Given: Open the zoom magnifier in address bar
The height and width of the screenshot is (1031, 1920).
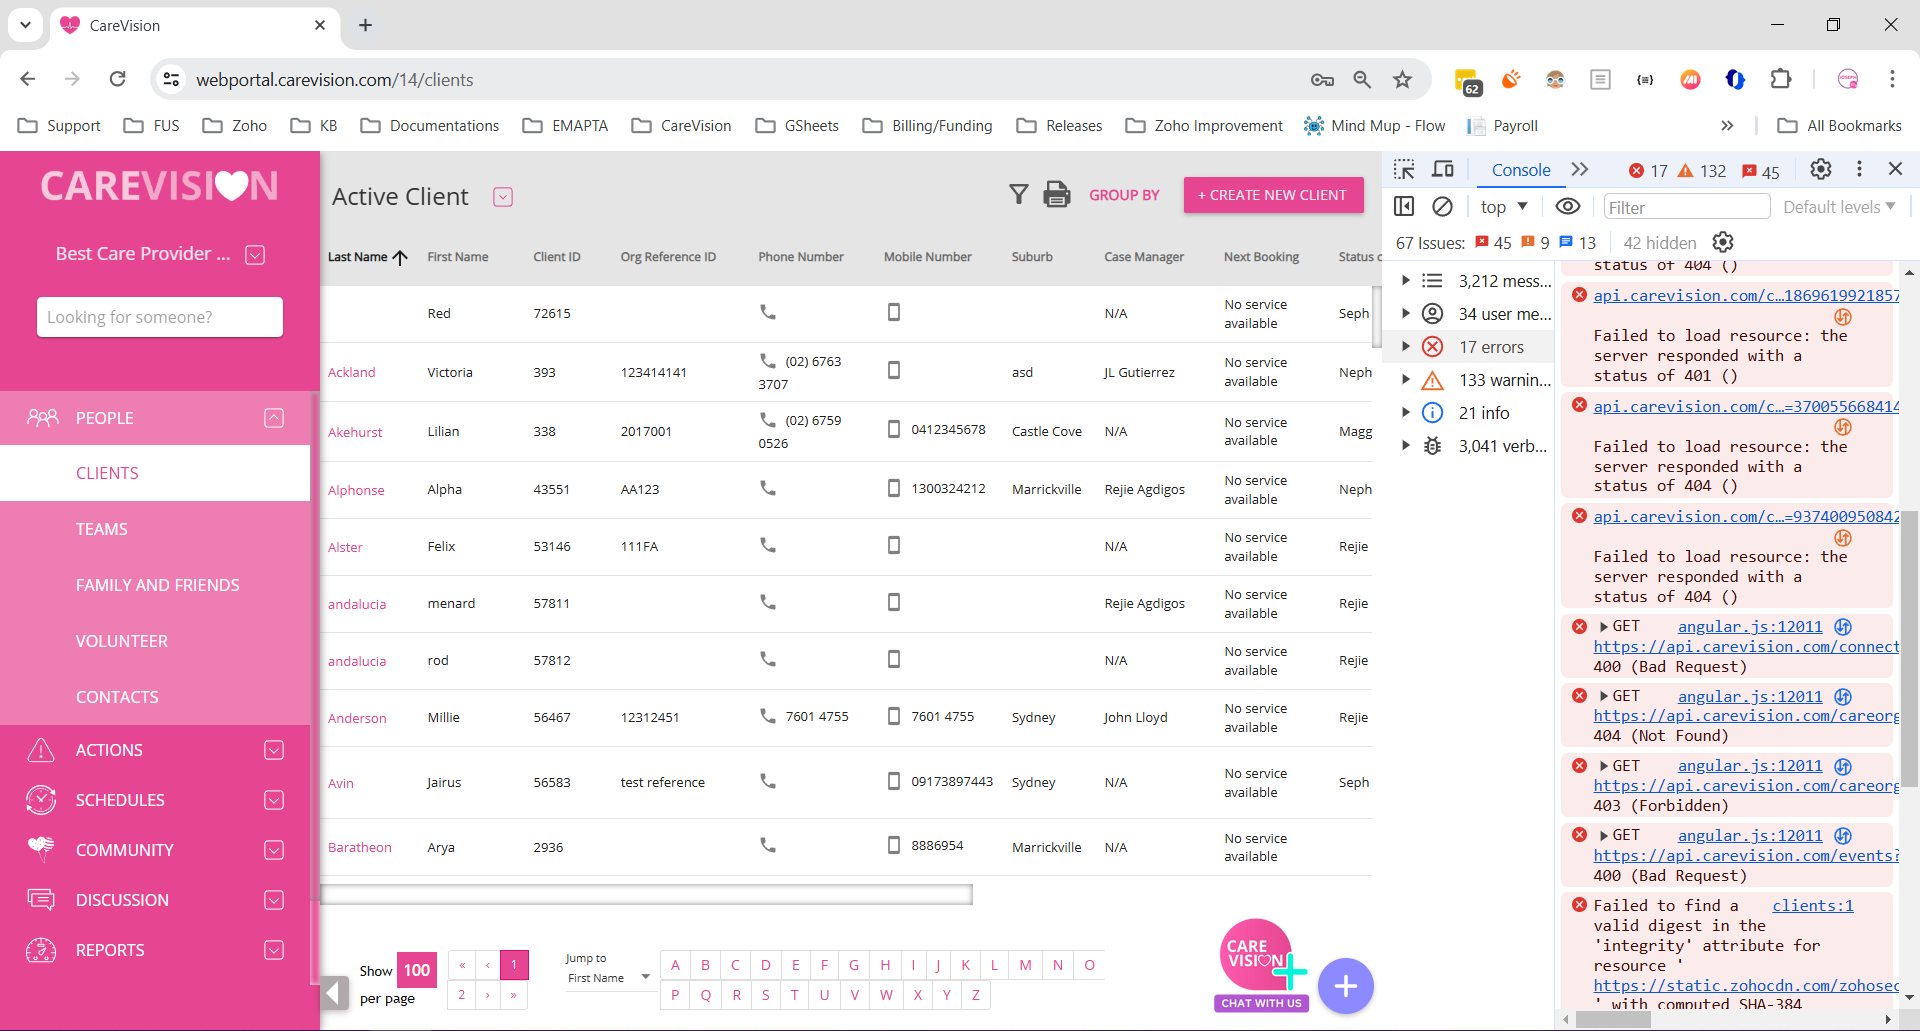Looking at the screenshot, I should pyautogui.click(x=1362, y=79).
